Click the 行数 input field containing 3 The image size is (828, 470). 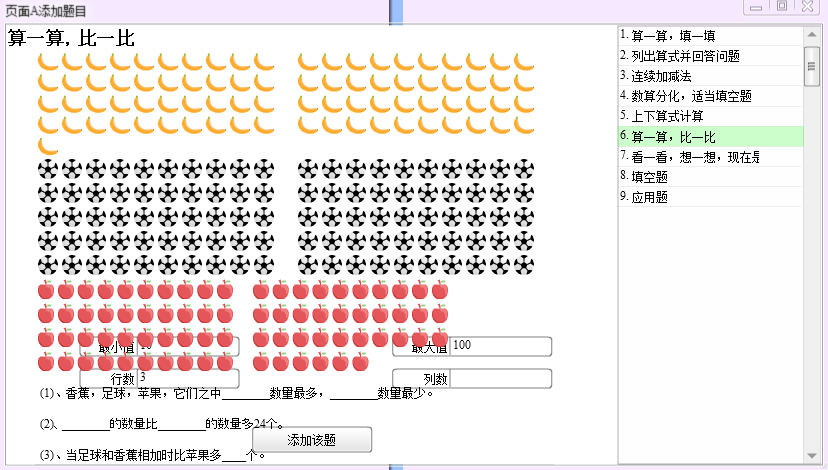[188, 378]
